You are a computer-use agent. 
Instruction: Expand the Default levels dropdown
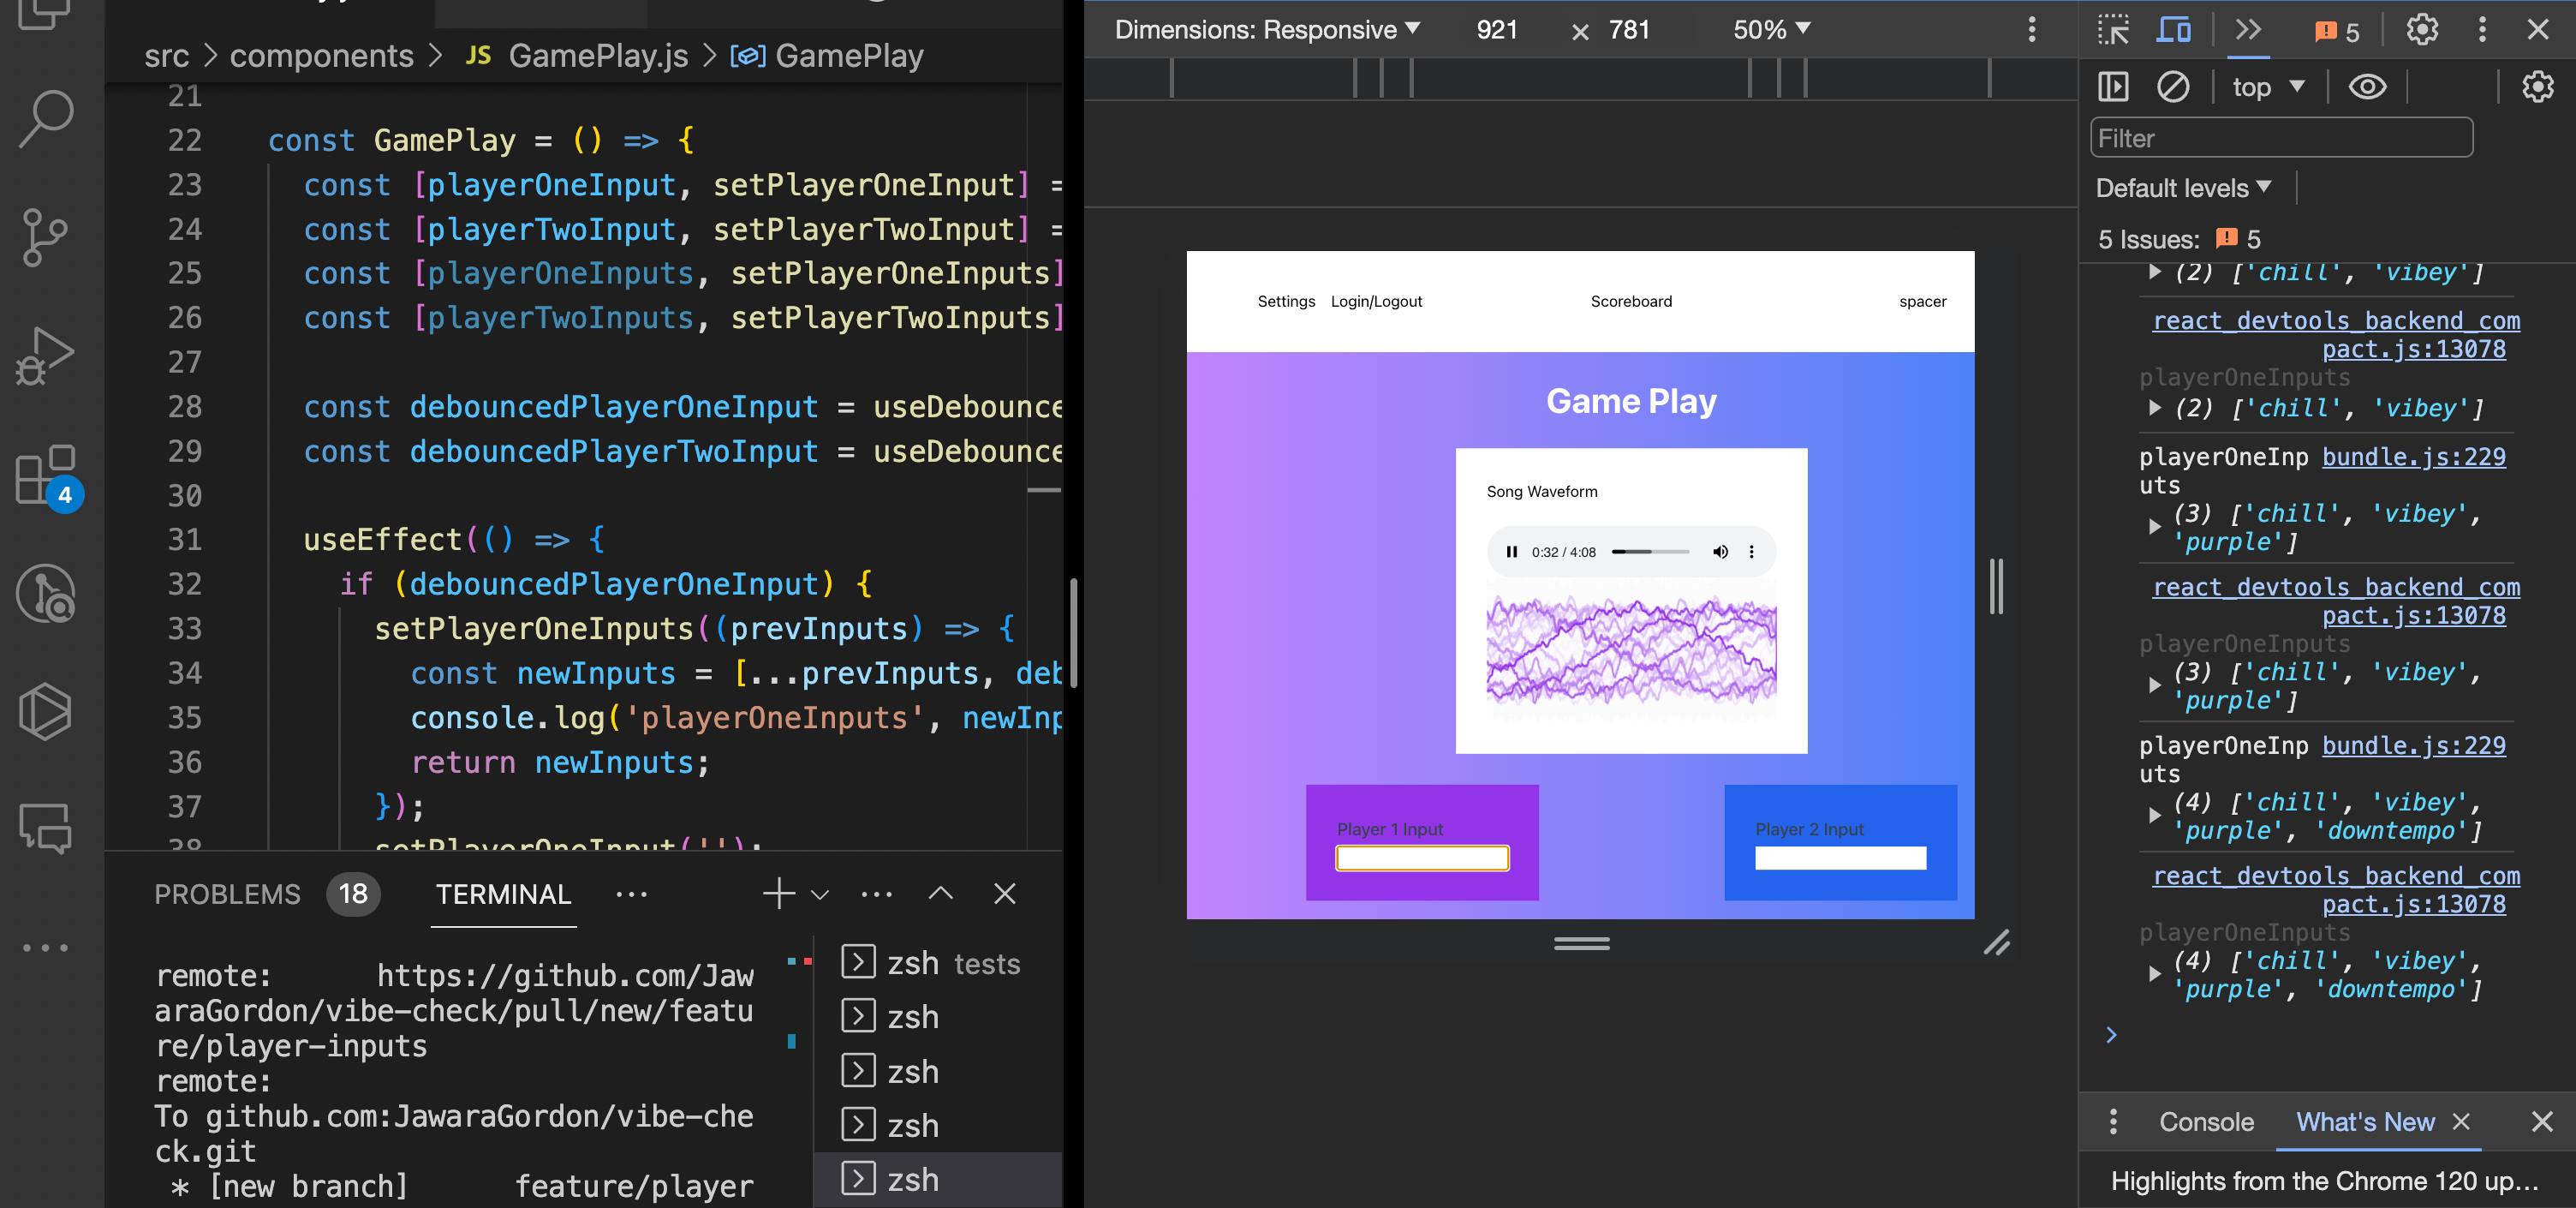(2183, 188)
